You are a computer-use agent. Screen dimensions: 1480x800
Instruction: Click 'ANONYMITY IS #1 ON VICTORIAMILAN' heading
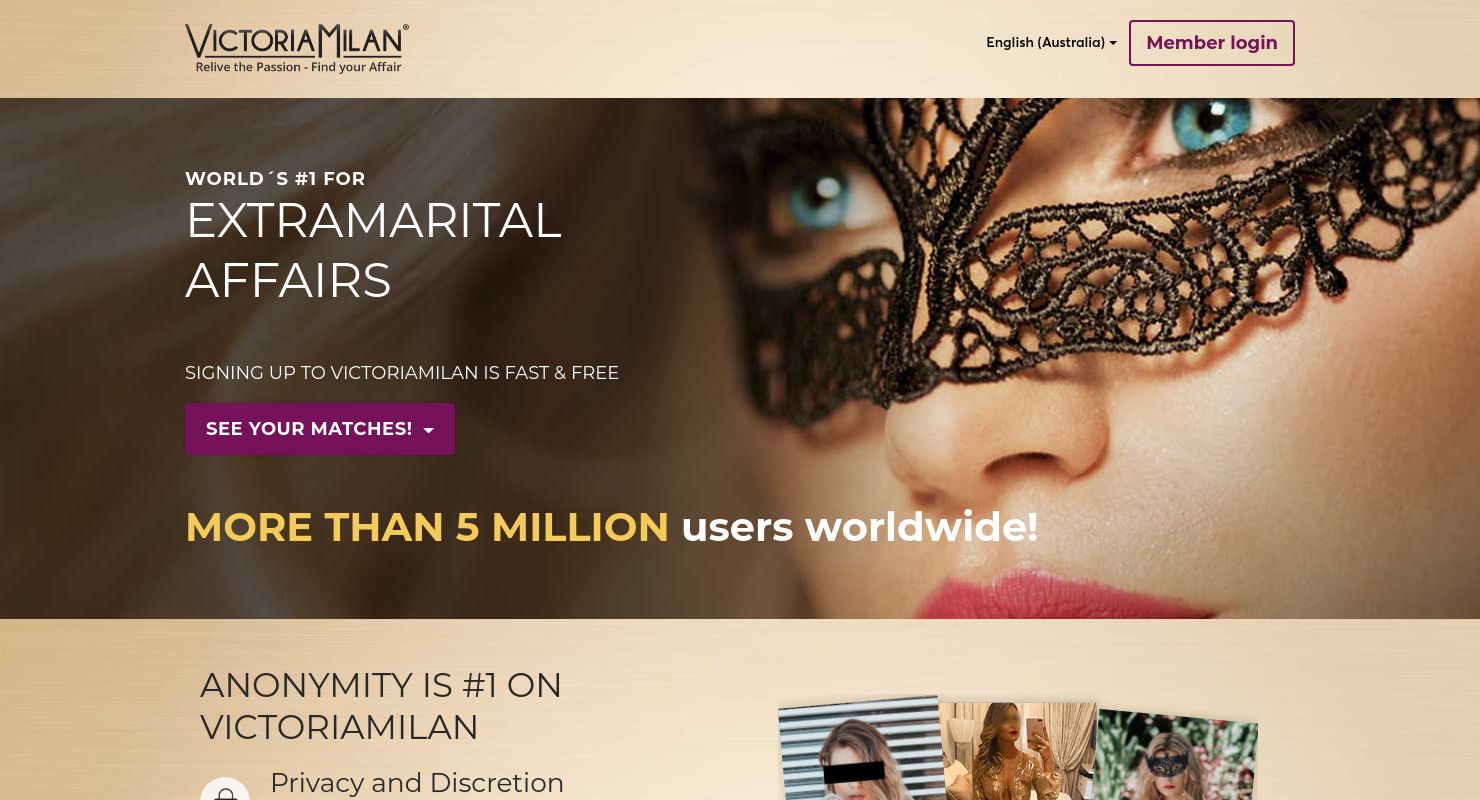381,706
